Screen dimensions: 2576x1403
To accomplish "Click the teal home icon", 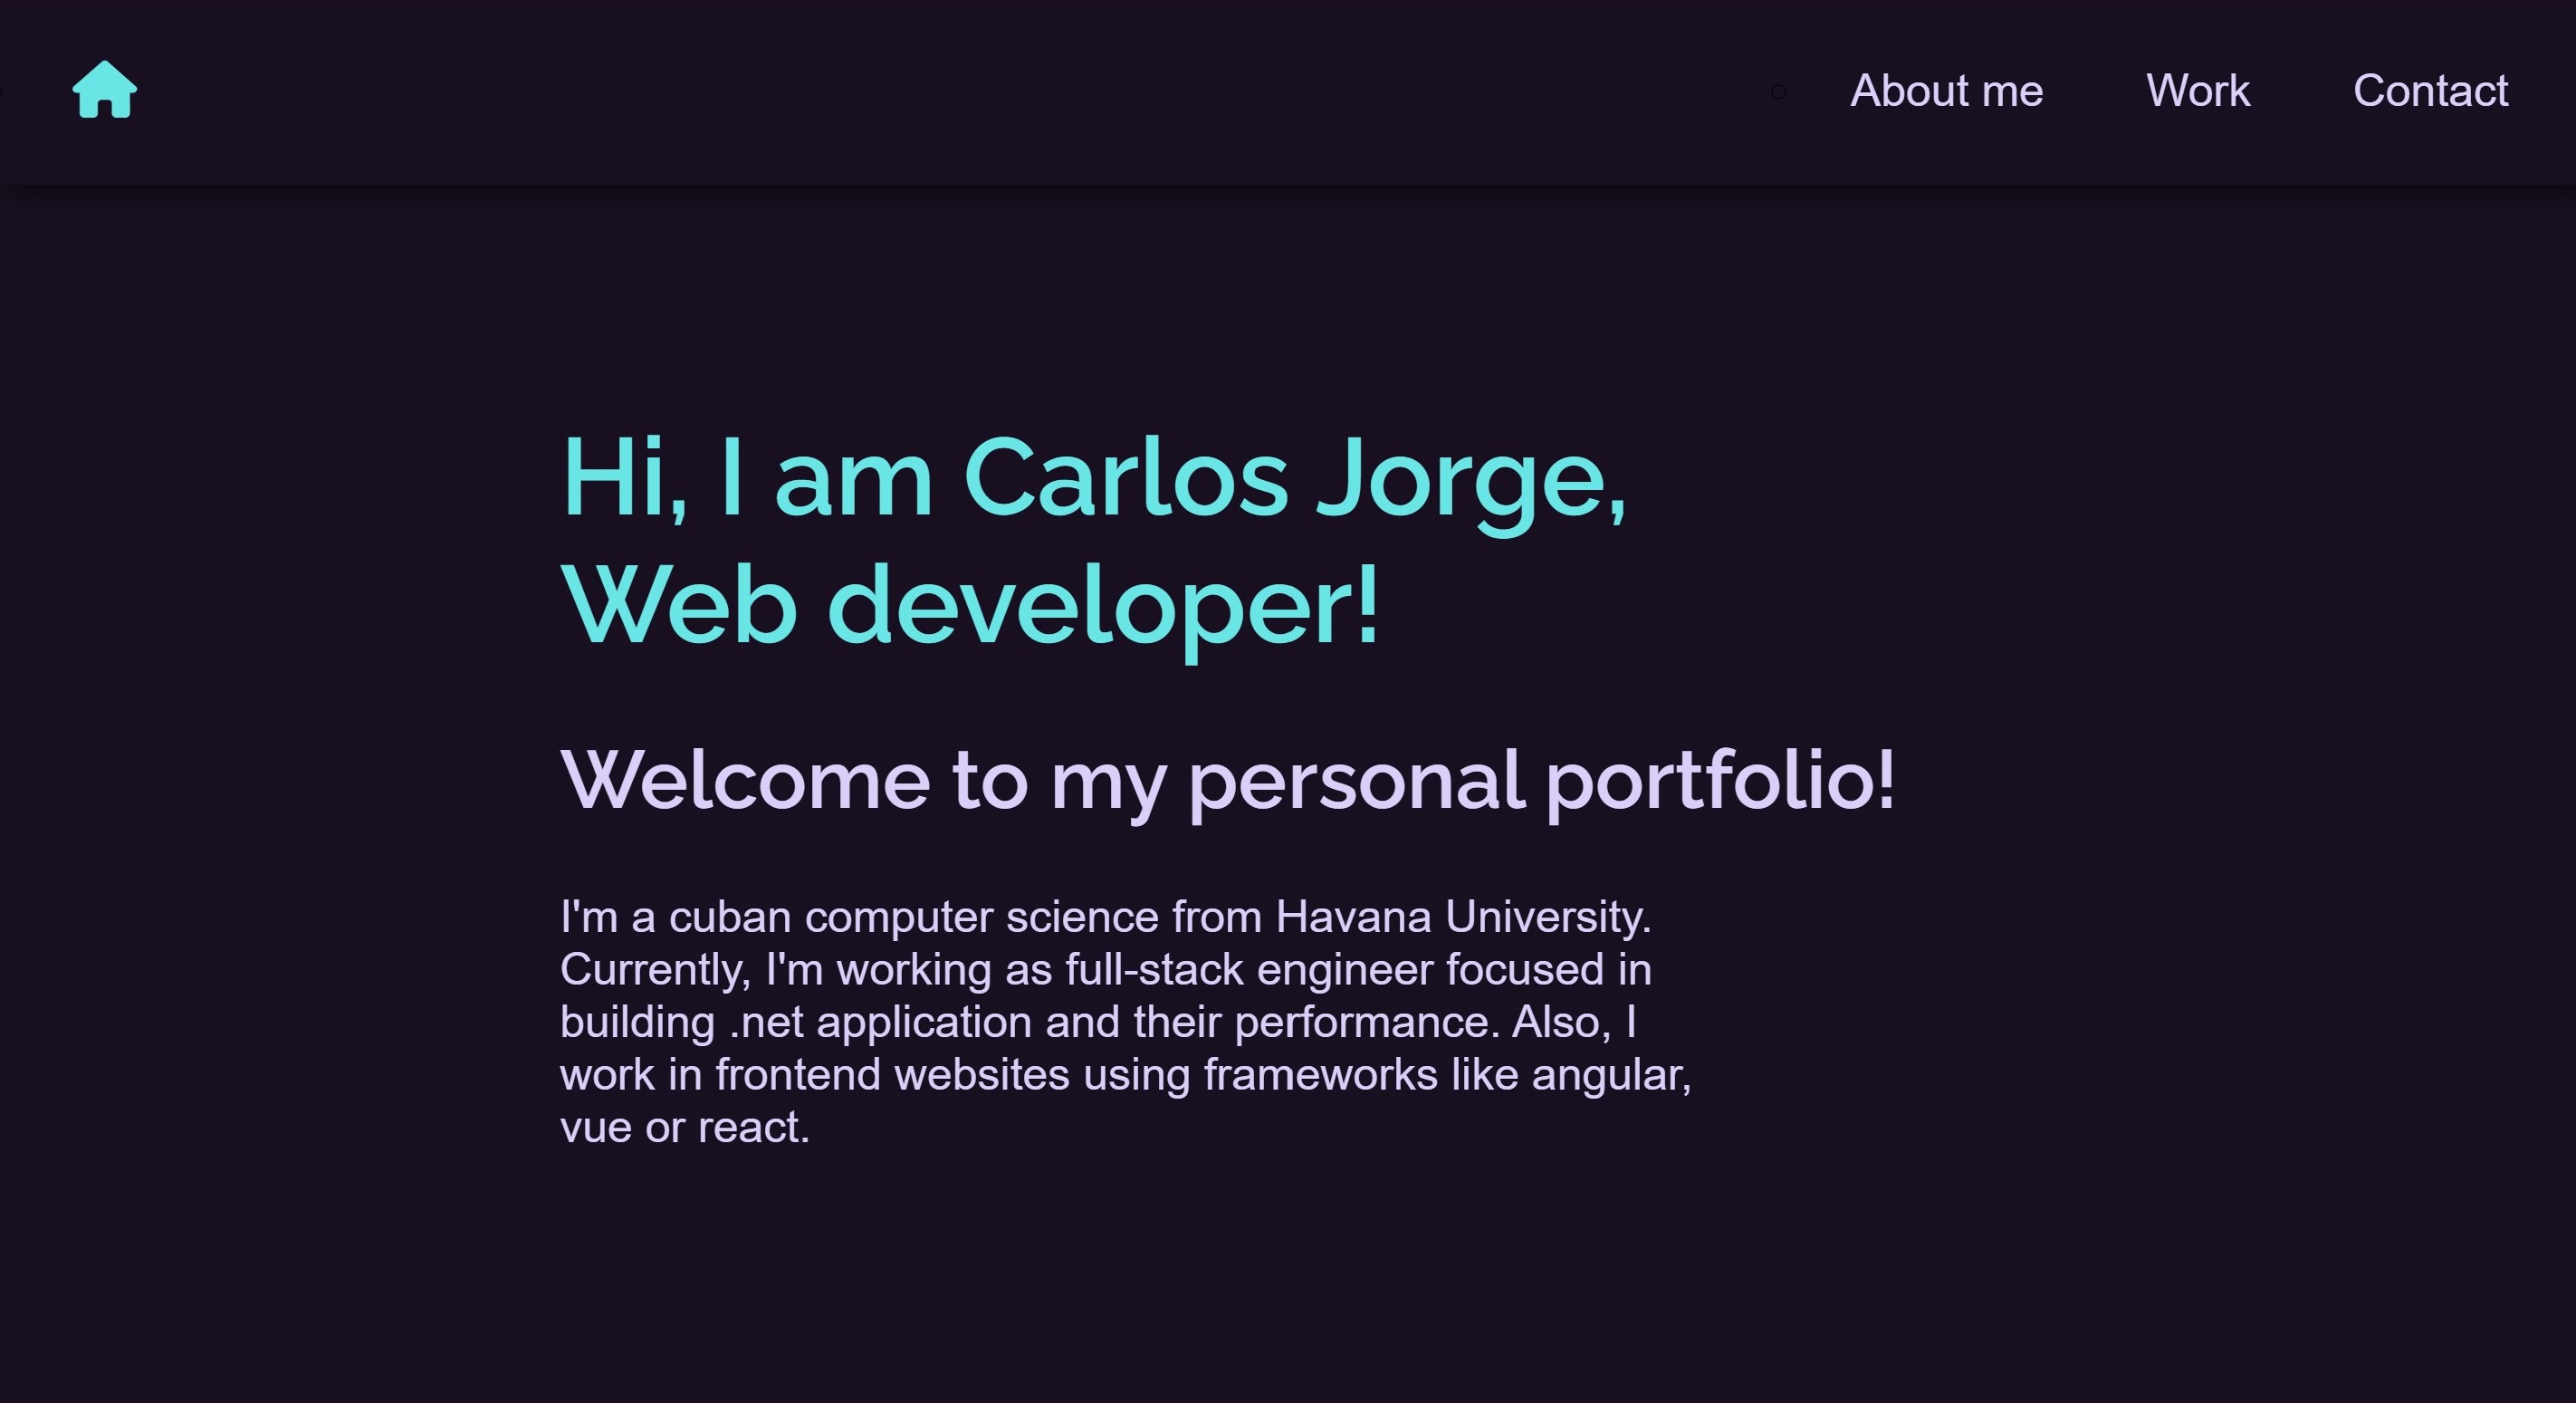I will 104,90.
